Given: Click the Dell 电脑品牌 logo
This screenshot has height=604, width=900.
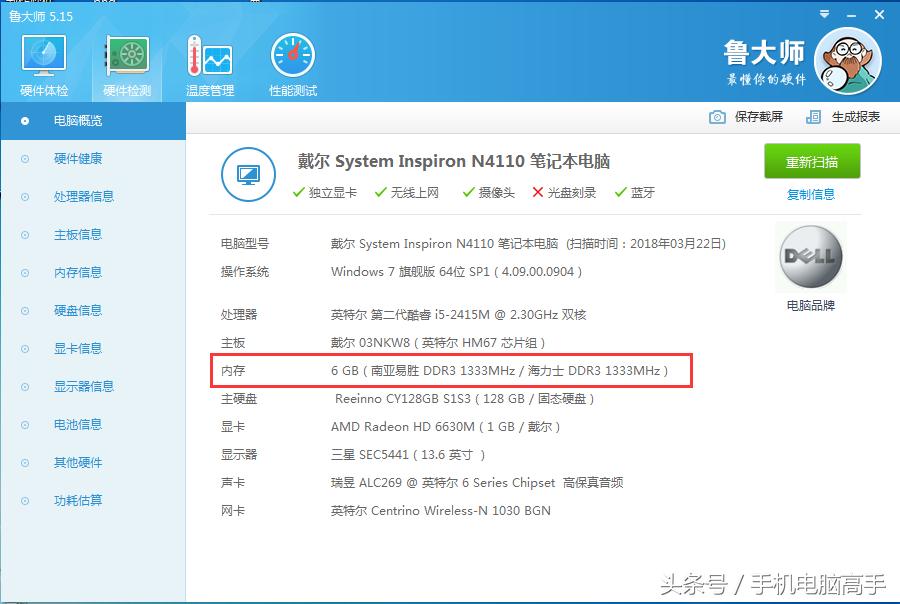Looking at the screenshot, I should 812,257.
